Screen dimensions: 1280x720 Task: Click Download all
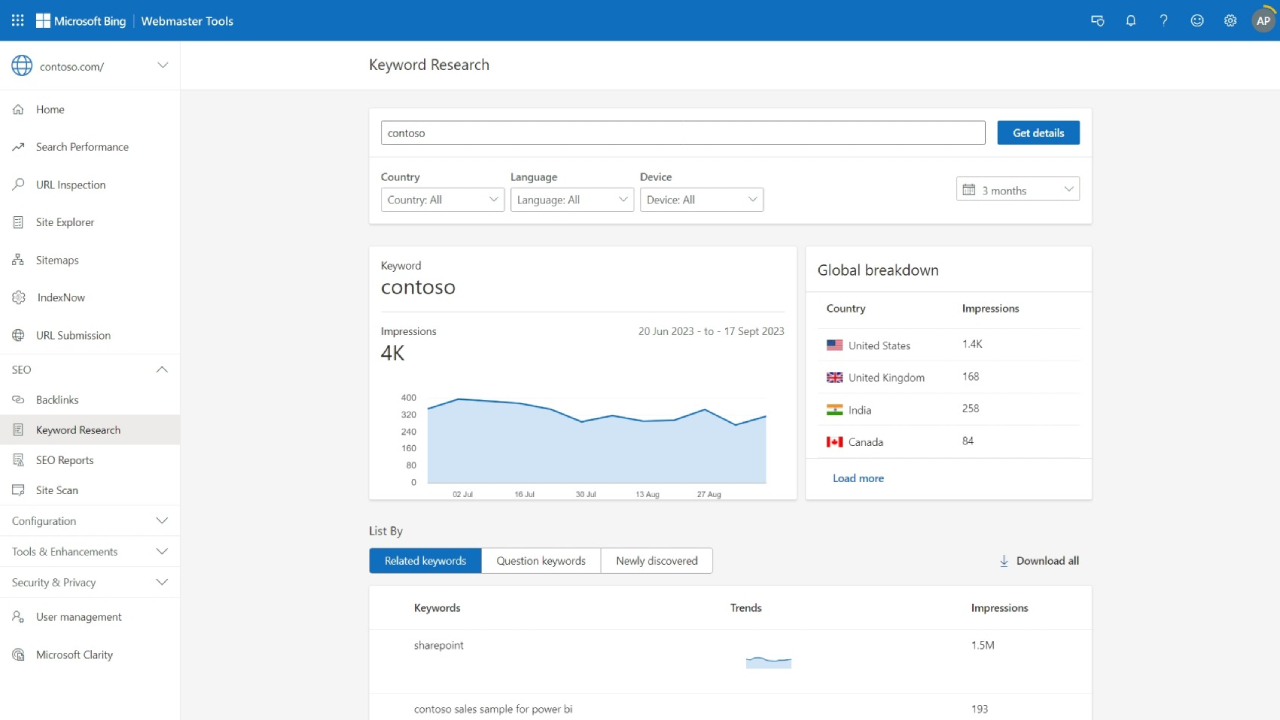(1047, 561)
